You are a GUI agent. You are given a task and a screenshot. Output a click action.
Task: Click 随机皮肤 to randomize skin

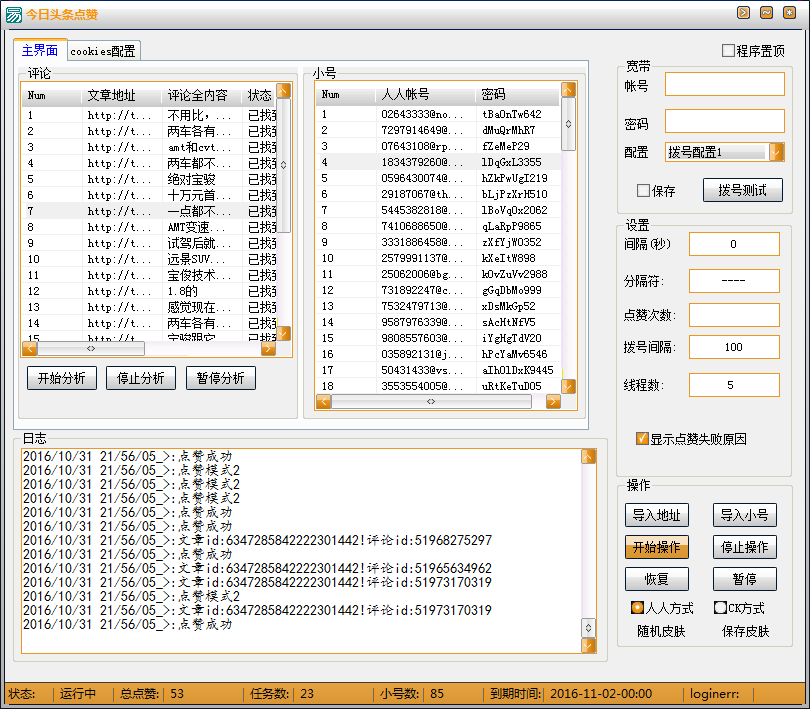661,631
